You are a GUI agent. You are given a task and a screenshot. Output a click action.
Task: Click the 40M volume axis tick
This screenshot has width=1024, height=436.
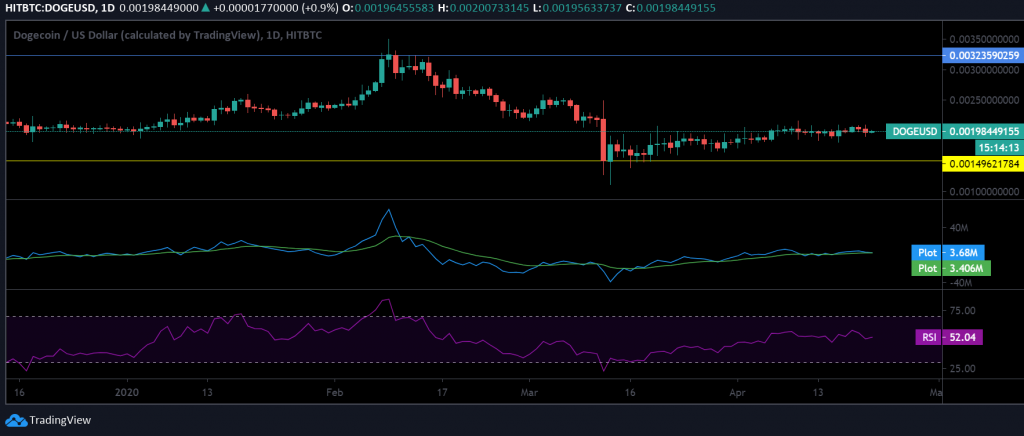click(961, 228)
